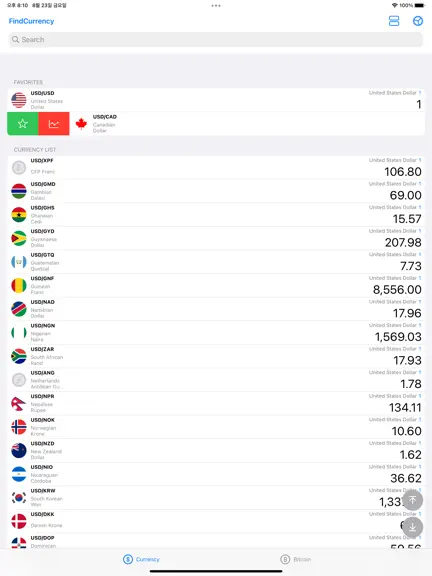Image resolution: width=432 pixels, height=576 pixels.
Task: Open the red chart swipe action
Action: coord(54,124)
